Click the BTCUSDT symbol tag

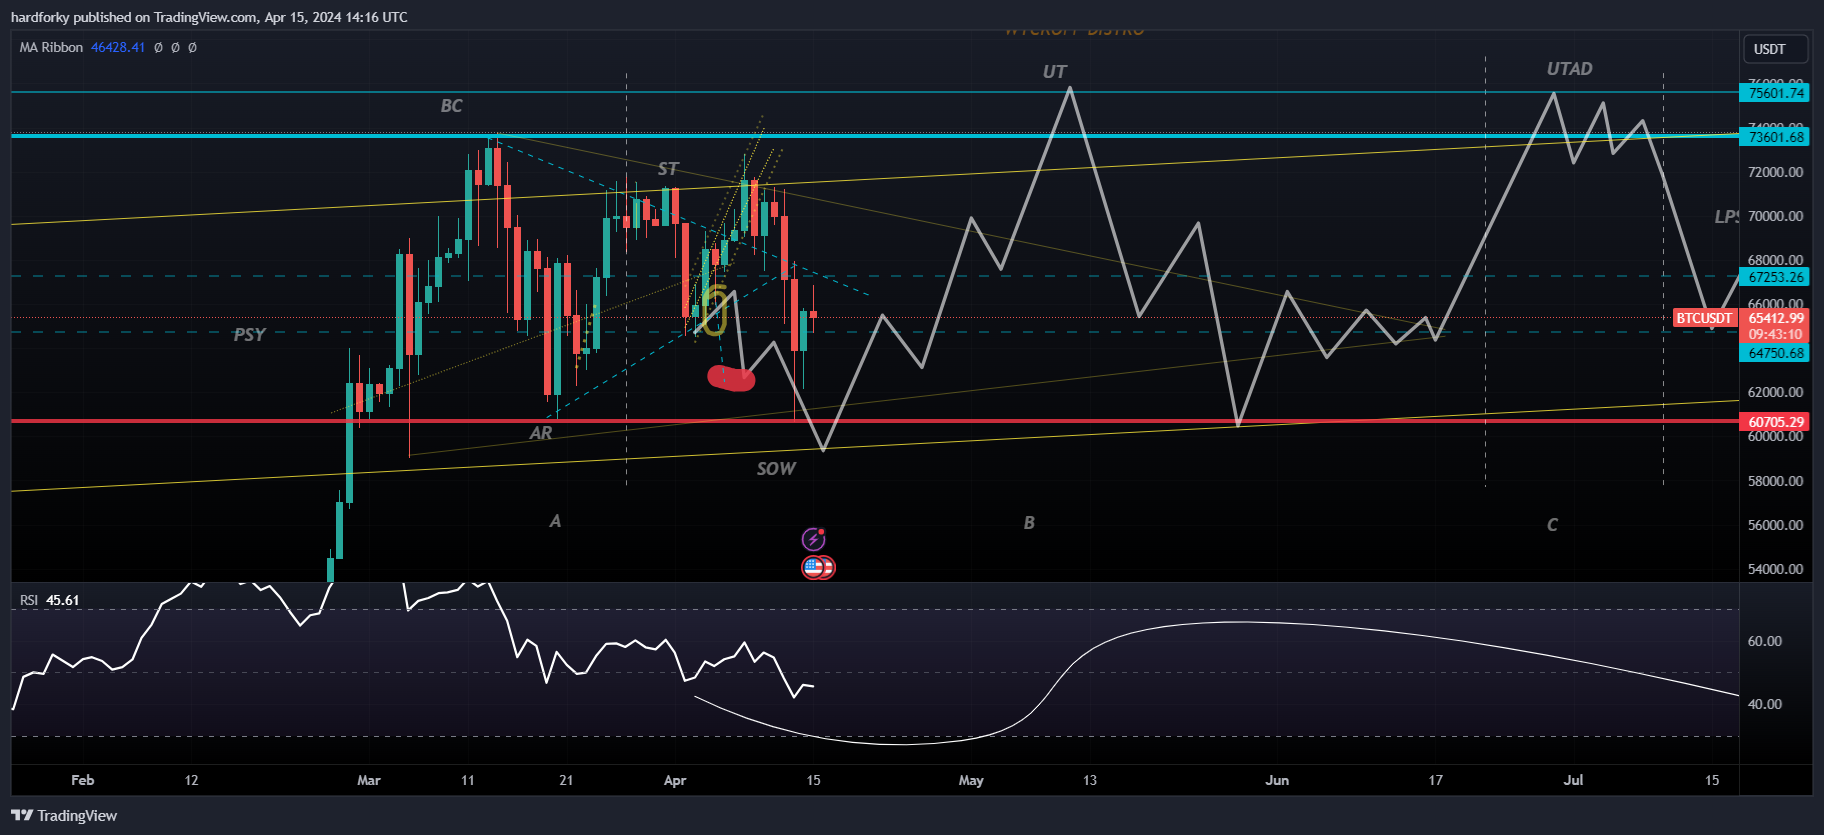1705,318
